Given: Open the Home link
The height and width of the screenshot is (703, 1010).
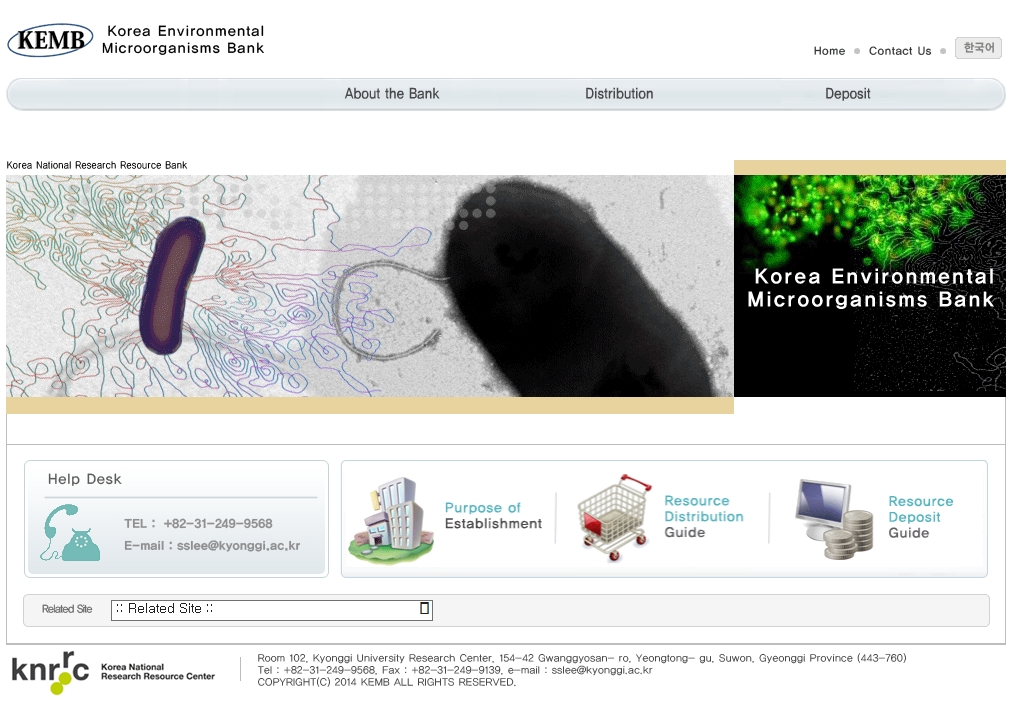Looking at the screenshot, I should pyautogui.click(x=829, y=51).
